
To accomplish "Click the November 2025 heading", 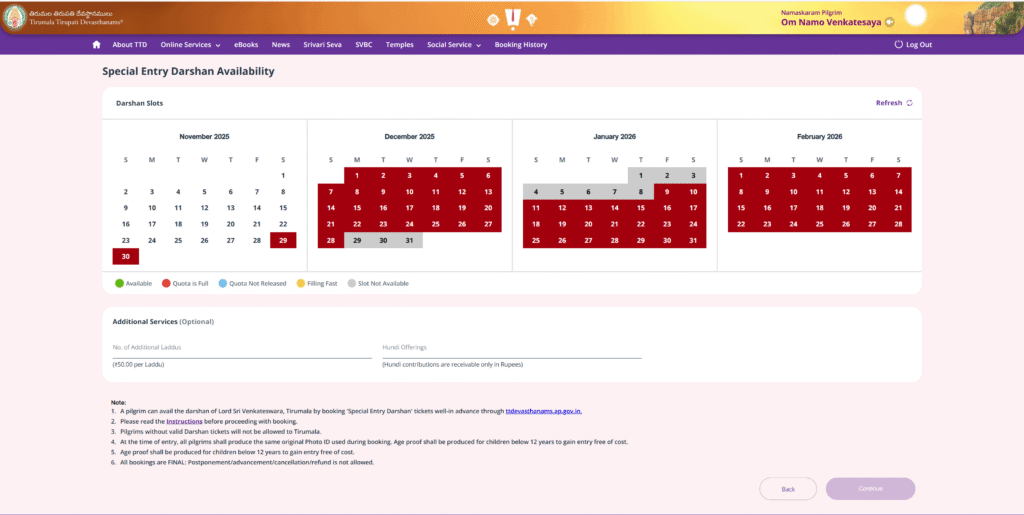I will pos(204,137).
